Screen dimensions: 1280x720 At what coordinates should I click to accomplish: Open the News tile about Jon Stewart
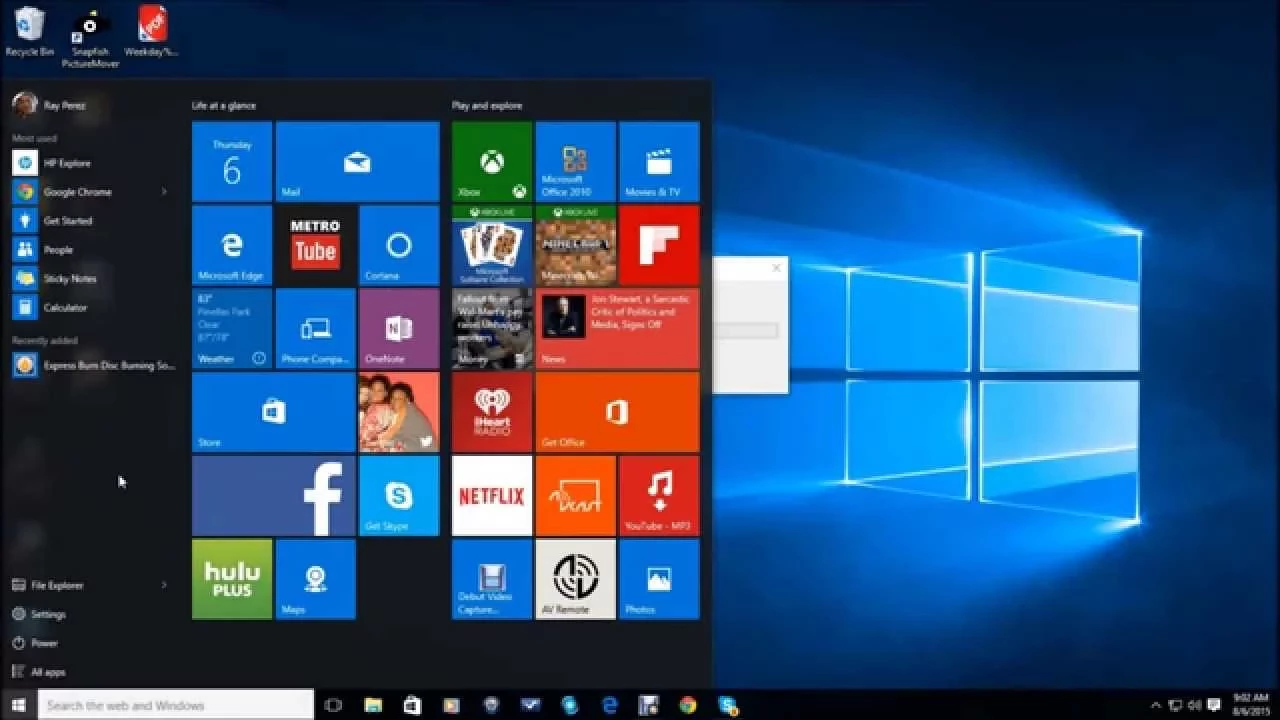coord(617,329)
